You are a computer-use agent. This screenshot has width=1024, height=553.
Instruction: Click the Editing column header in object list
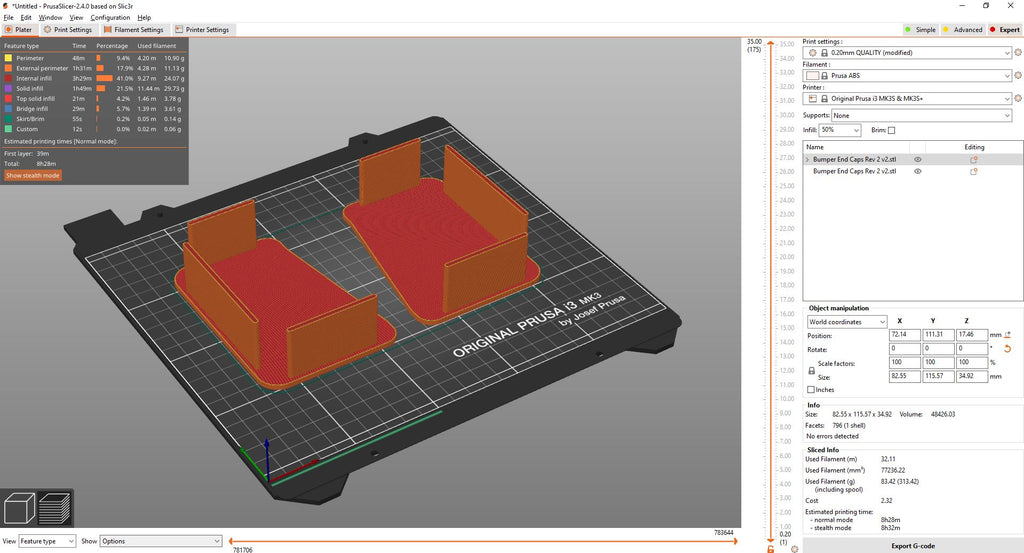974,147
